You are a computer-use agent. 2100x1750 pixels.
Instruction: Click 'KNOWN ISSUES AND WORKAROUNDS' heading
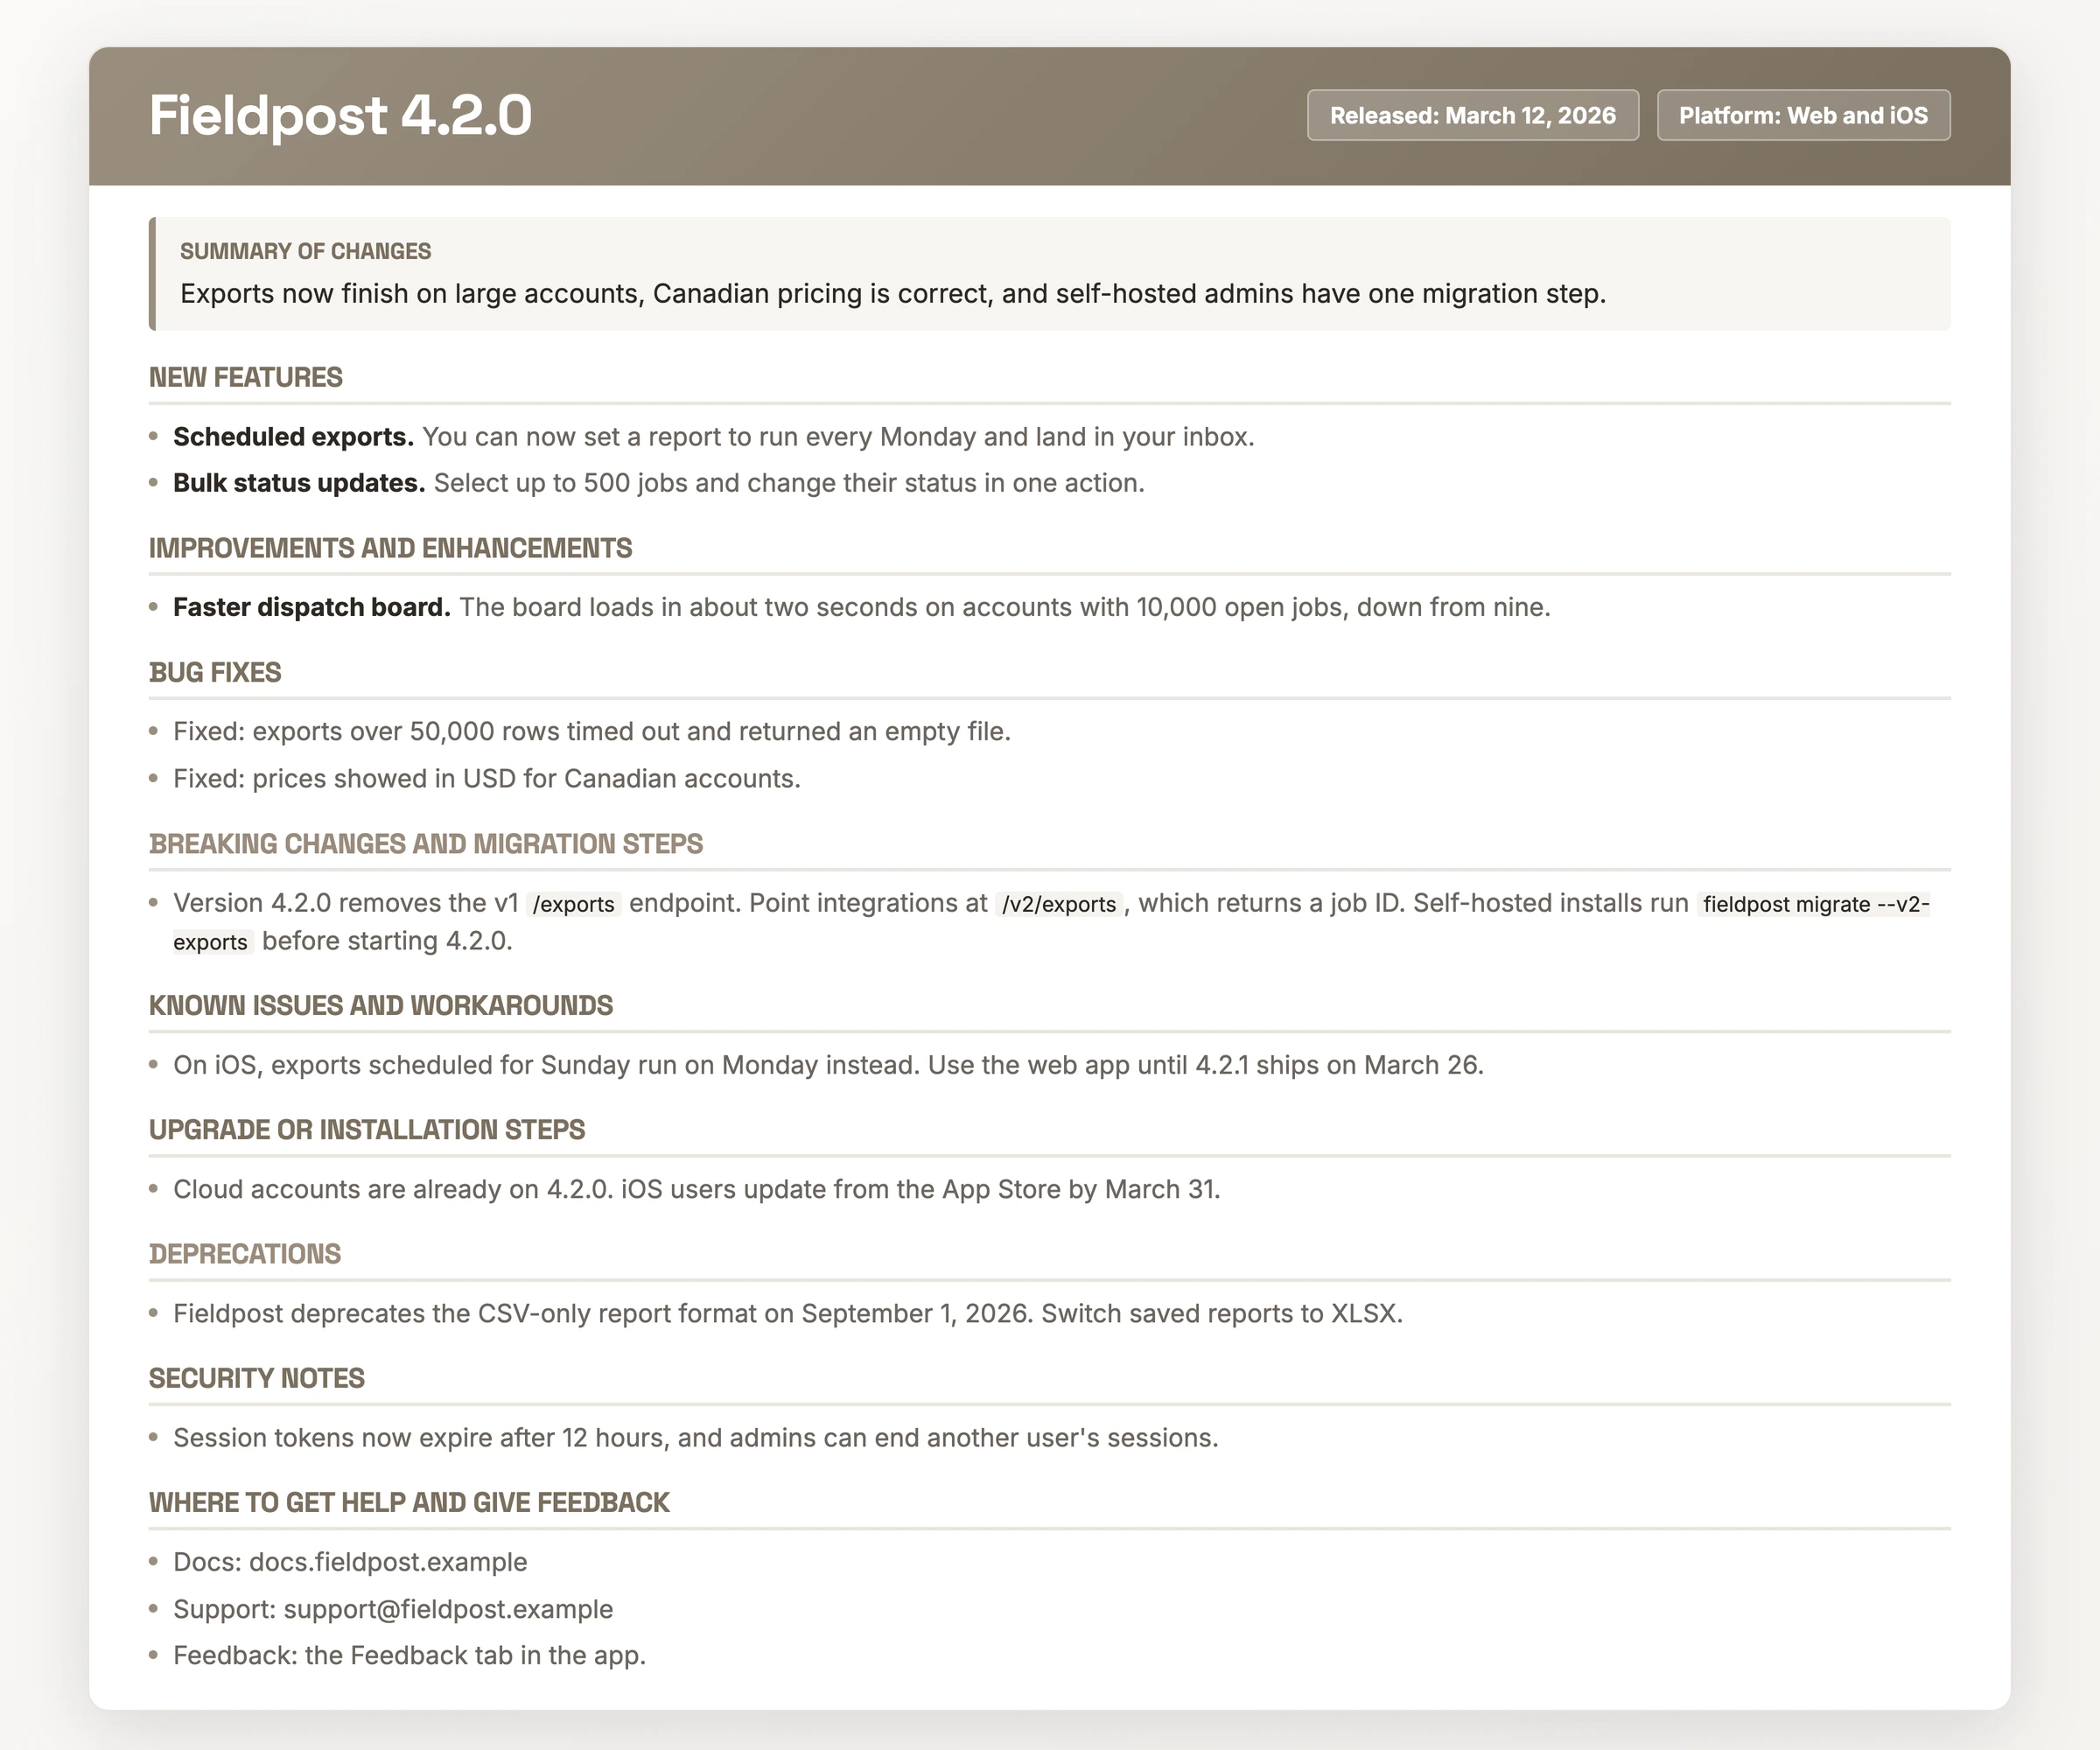[x=381, y=1005]
